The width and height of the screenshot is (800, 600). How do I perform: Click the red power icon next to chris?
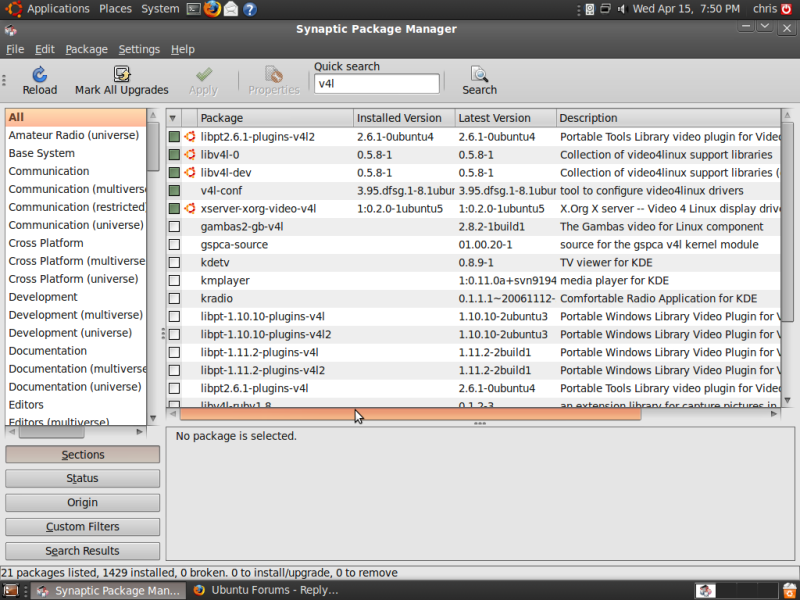(786, 9)
